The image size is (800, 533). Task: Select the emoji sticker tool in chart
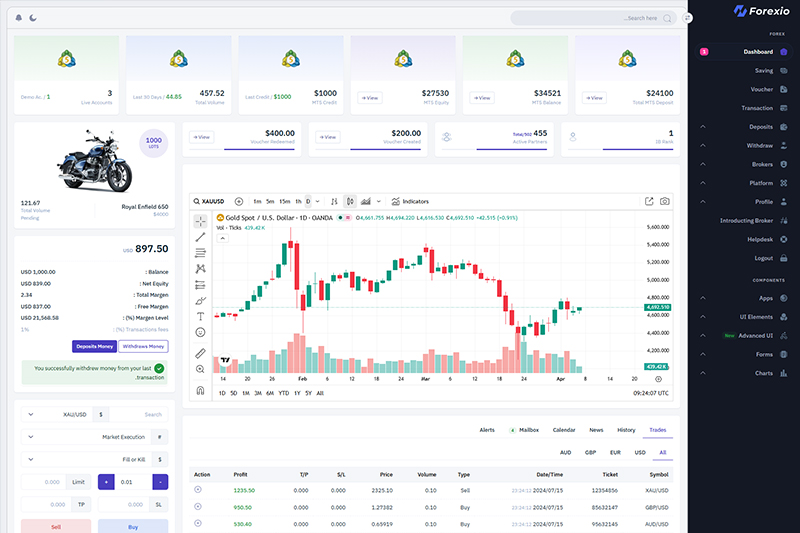[x=200, y=332]
